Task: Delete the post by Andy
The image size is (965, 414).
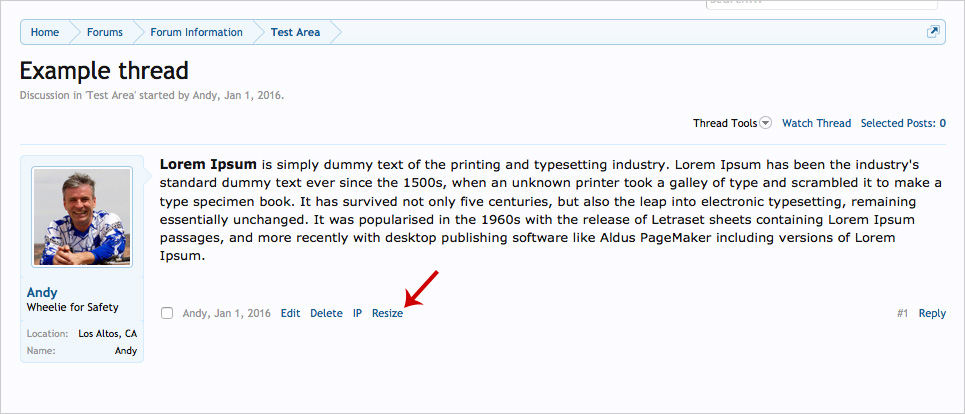Action: coord(326,313)
